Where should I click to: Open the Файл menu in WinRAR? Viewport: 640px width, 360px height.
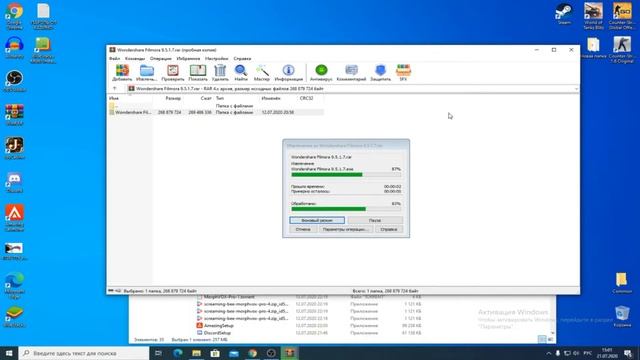115,58
